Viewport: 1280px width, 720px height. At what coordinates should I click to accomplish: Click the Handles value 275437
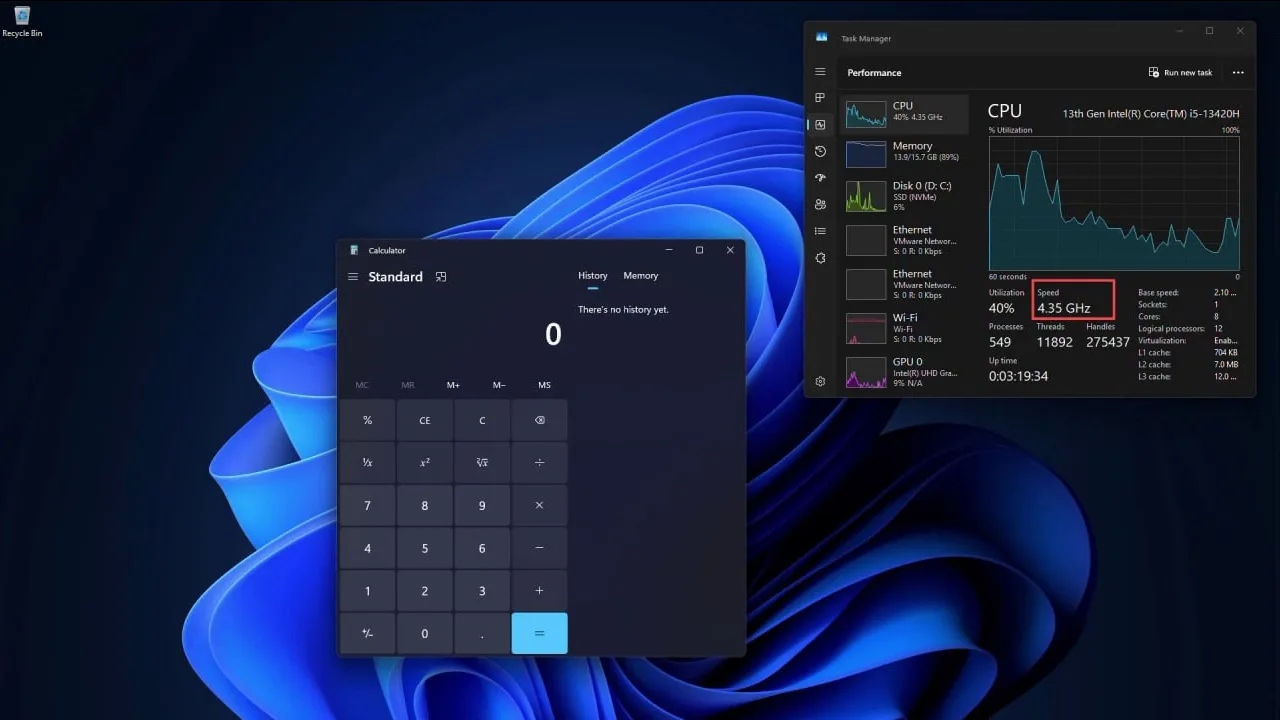(x=1107, y=342)
